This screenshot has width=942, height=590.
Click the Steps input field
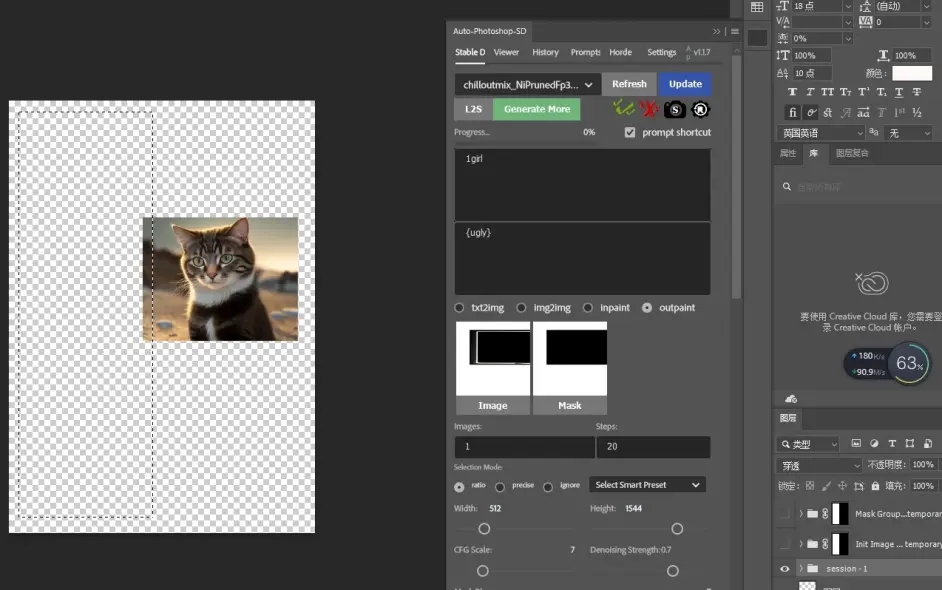pyautogui.click(x=652, y=447)
